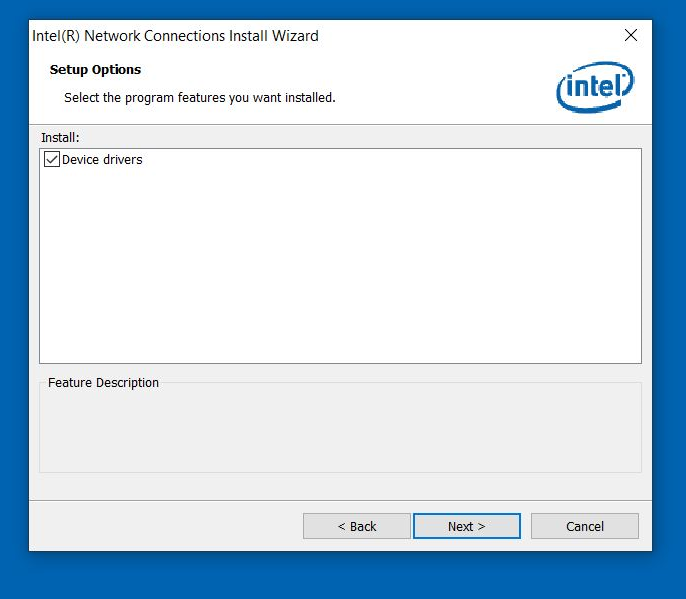Cancel the network connections installation
This screenshot has width=686, height=599.
584,526
